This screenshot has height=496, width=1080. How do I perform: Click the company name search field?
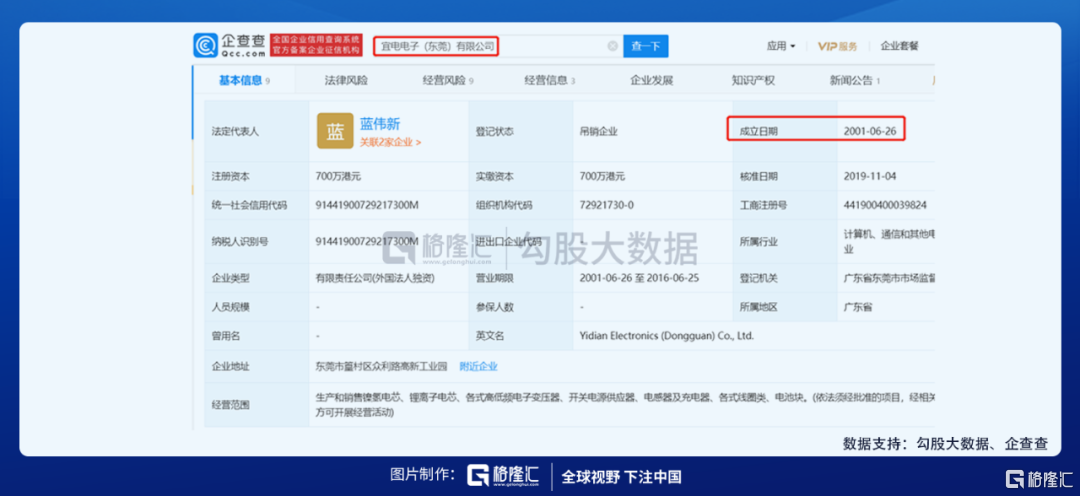pos(497,46)
